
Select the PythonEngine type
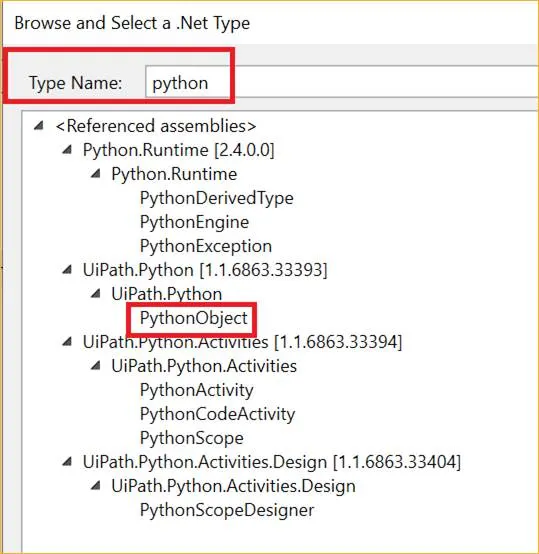click(x=194, y=222)
